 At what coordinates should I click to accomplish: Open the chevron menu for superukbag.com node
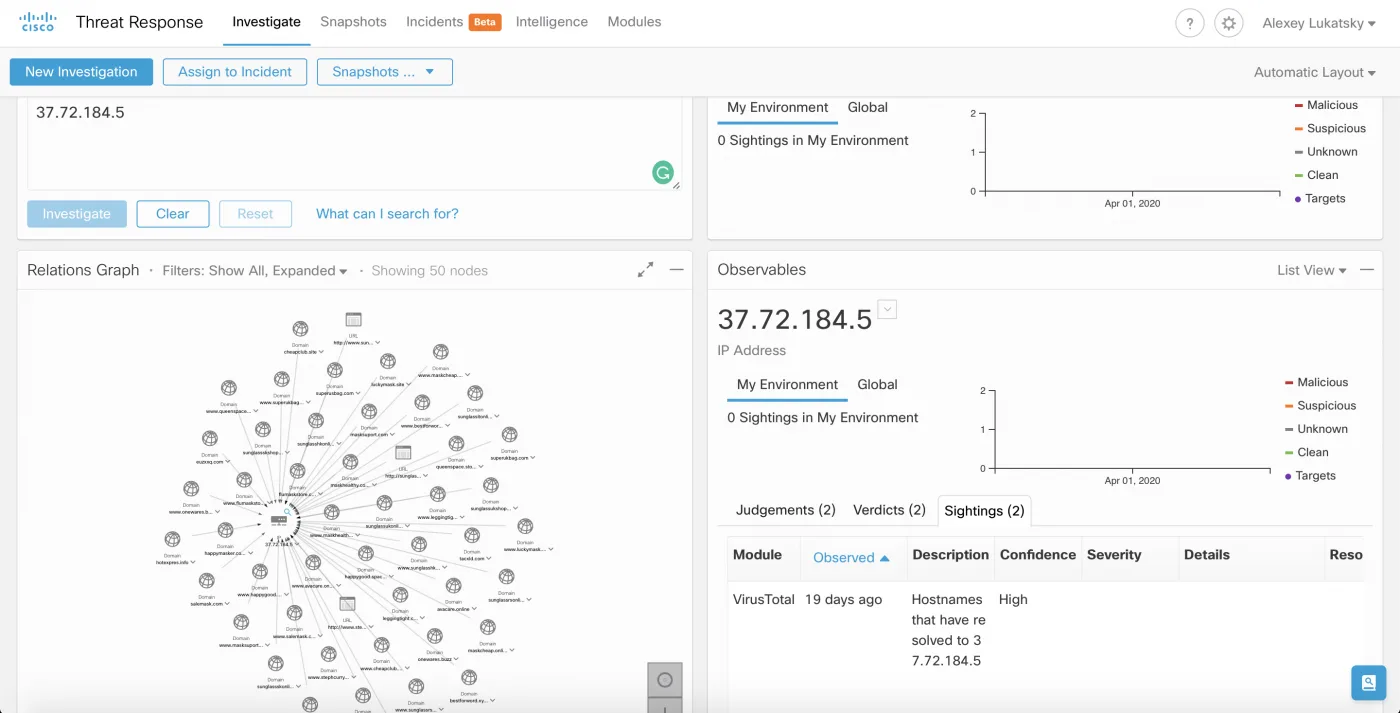(533, 457)
